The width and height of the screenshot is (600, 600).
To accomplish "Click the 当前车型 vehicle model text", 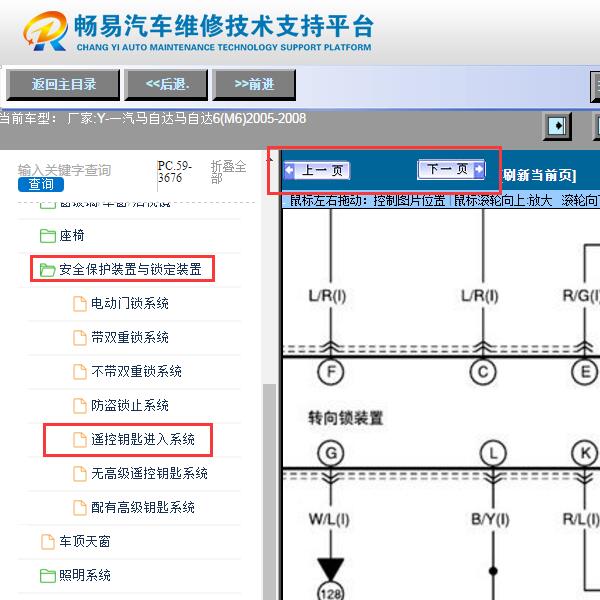I will coord(153,119).
